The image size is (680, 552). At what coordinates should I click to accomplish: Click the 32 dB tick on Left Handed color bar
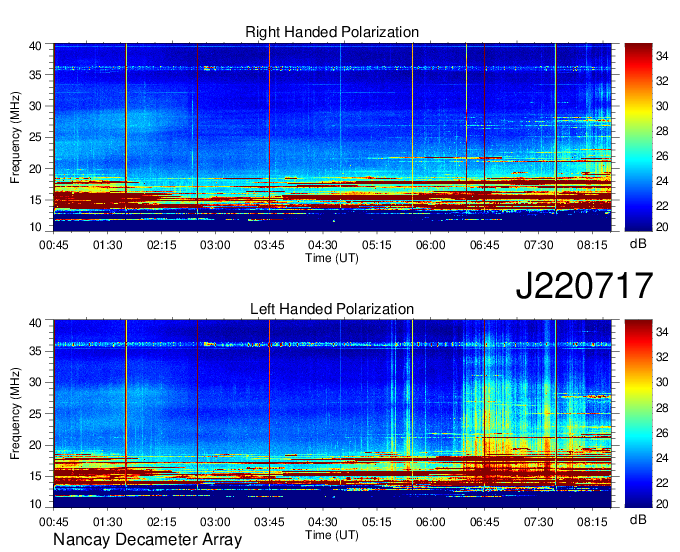[662, 357]
